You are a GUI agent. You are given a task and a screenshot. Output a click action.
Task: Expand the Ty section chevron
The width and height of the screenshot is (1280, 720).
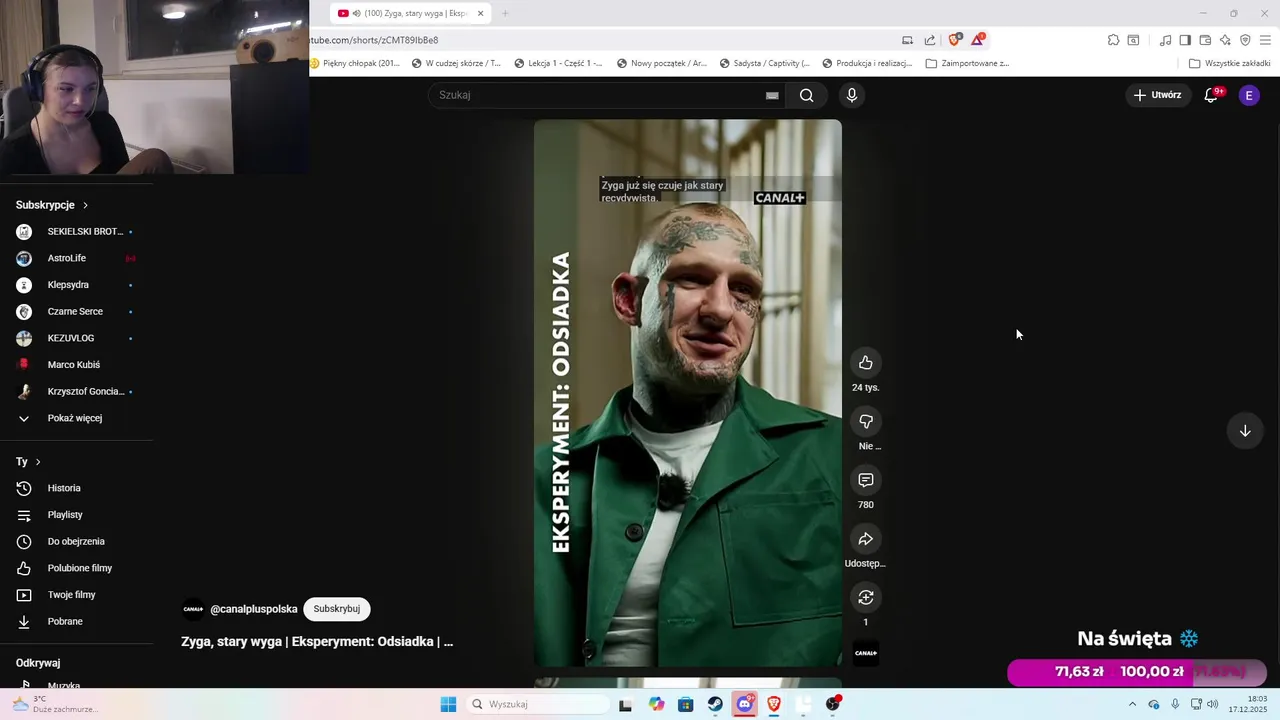38,462
